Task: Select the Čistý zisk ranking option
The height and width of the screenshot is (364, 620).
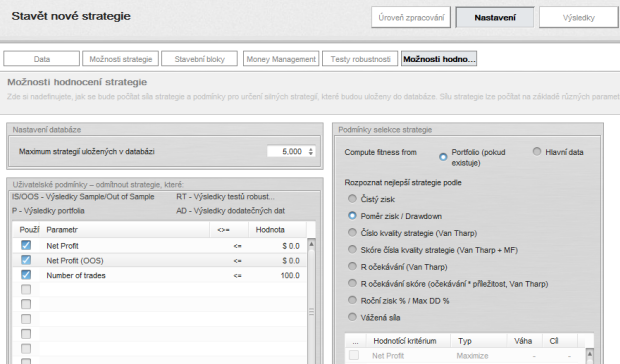Action: [352, 198]
